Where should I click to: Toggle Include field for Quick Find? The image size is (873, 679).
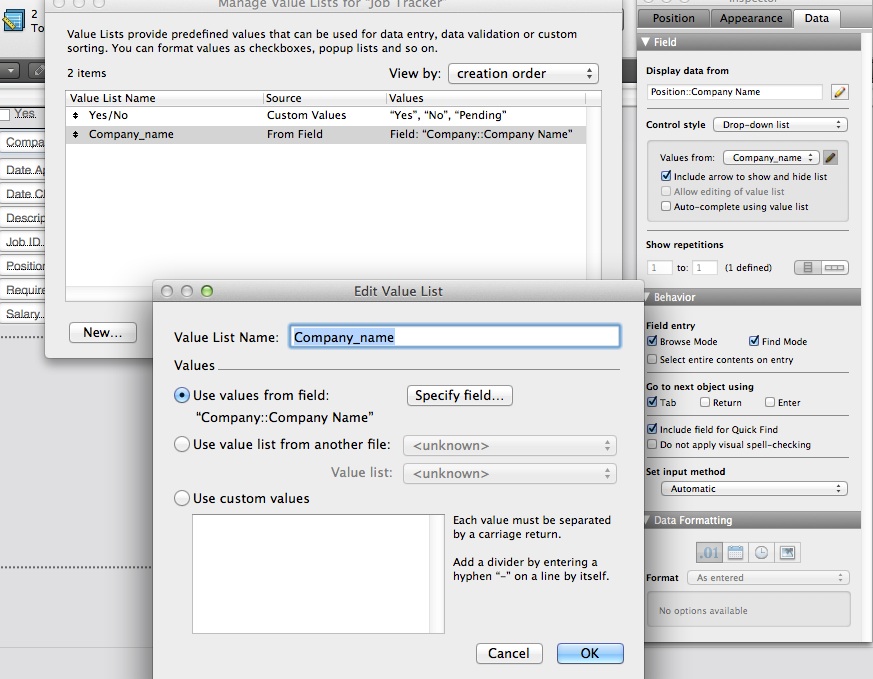click(x=653, y=429)
